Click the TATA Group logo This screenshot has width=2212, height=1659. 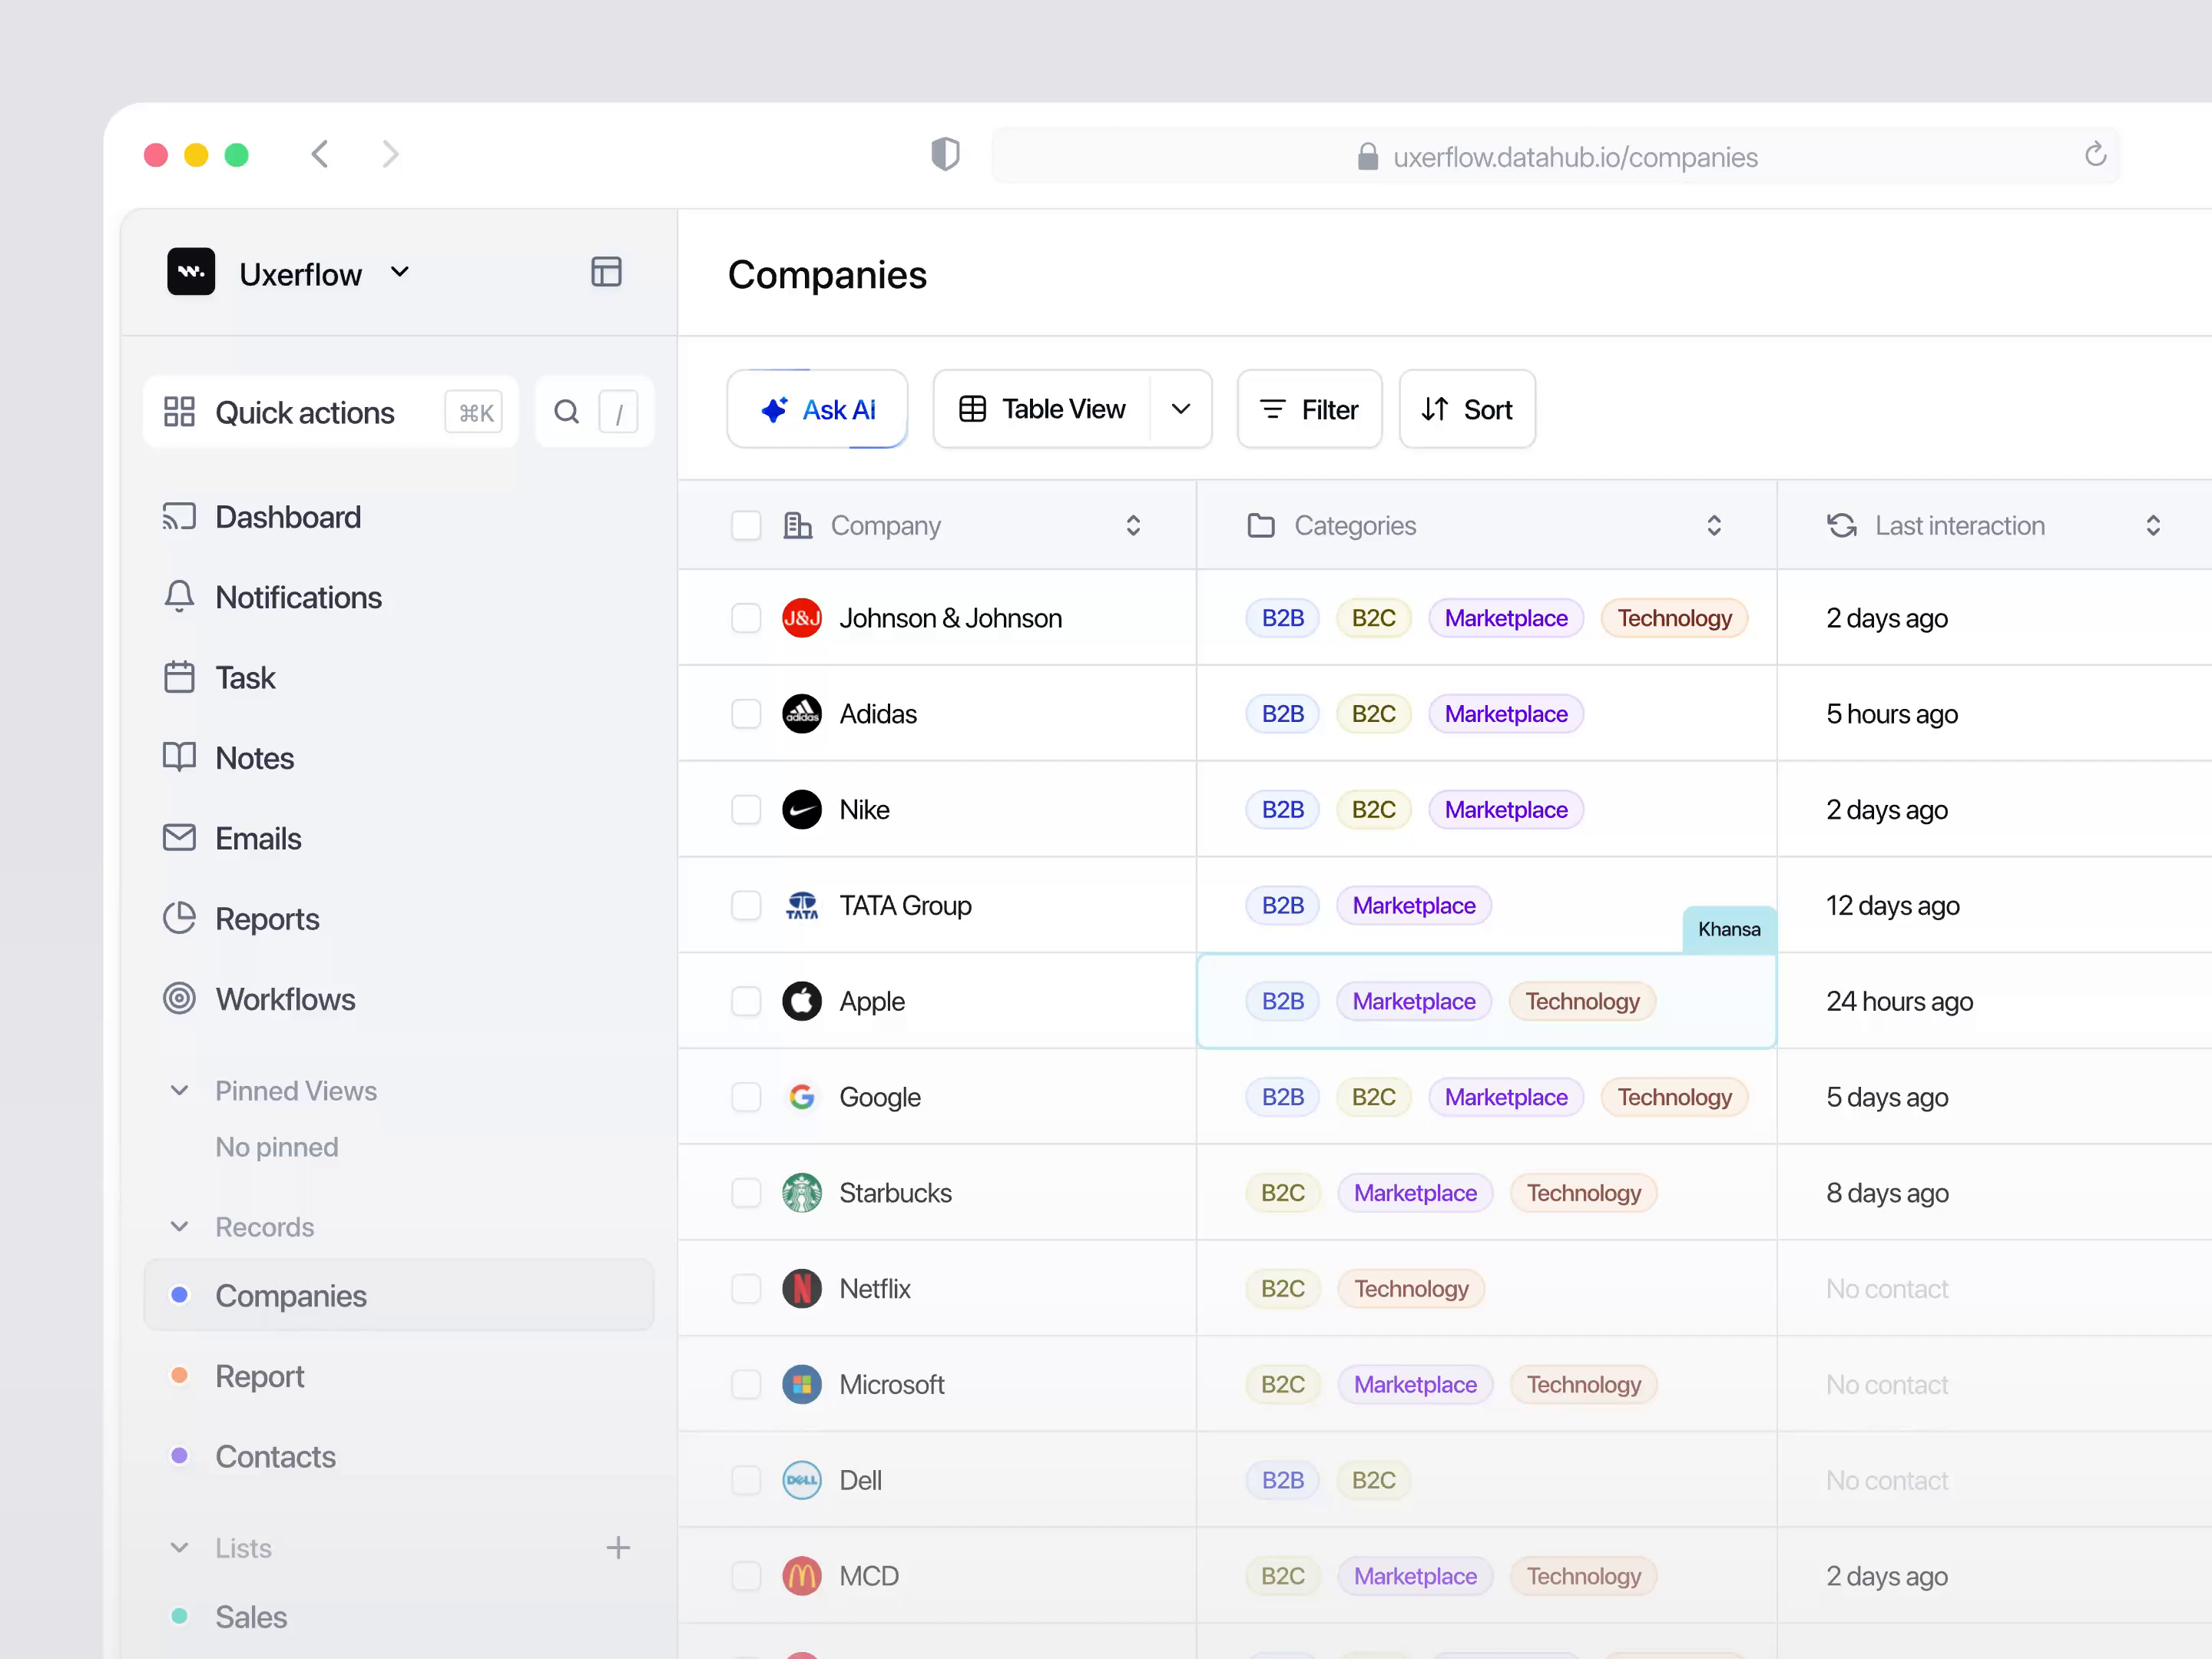[801, 906]
